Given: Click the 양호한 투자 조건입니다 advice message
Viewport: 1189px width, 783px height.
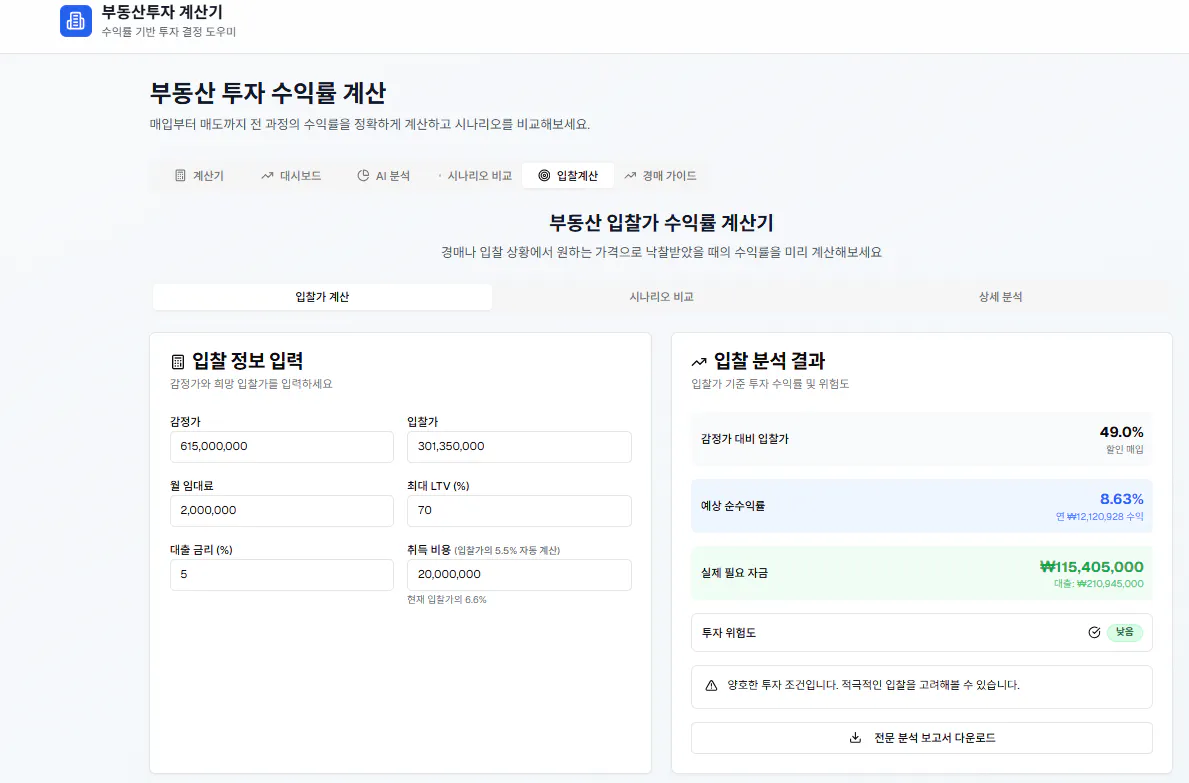Looking at the screenshot, I should pyautogui.click(x=874, y=685).
